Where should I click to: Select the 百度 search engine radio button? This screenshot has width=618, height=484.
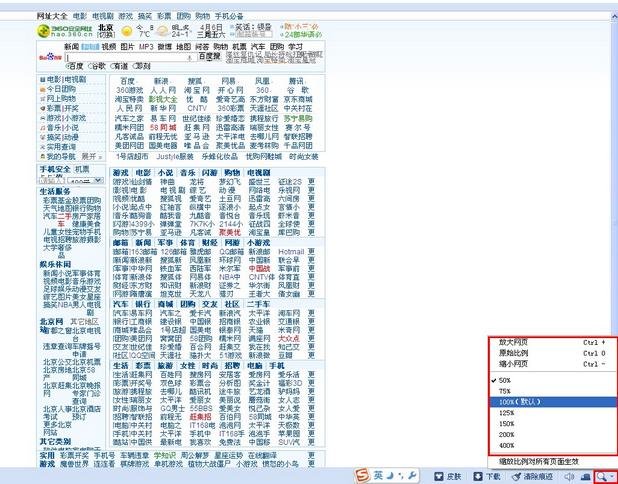(x=68, y=66)
